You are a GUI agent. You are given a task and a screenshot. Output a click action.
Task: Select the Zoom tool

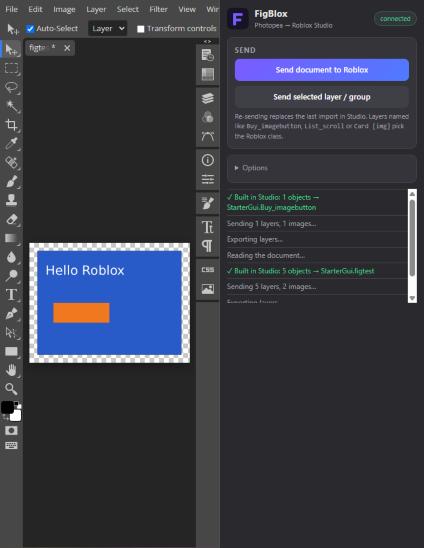(11, 389)
